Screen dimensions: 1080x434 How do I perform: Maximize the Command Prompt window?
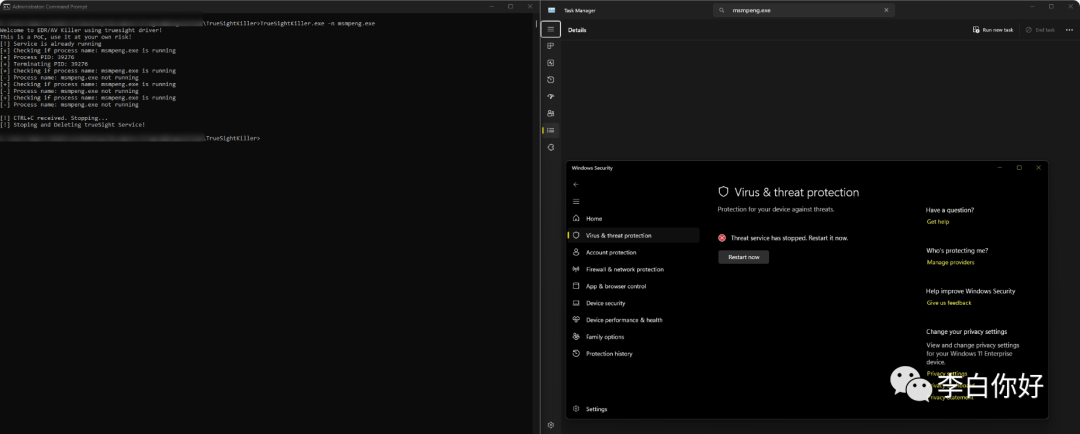(x=510, y=6)
